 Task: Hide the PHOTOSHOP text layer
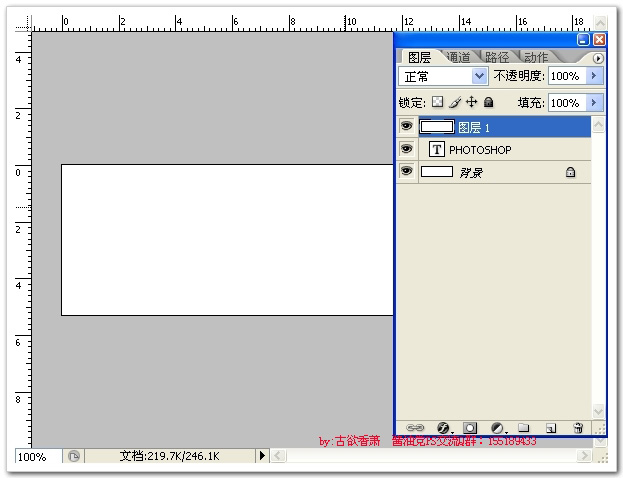coord(406,149)
